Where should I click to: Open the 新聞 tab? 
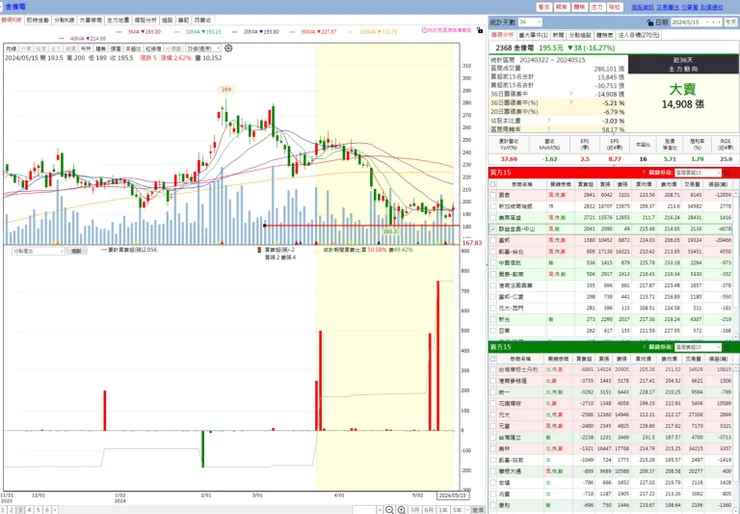[558, 35]
